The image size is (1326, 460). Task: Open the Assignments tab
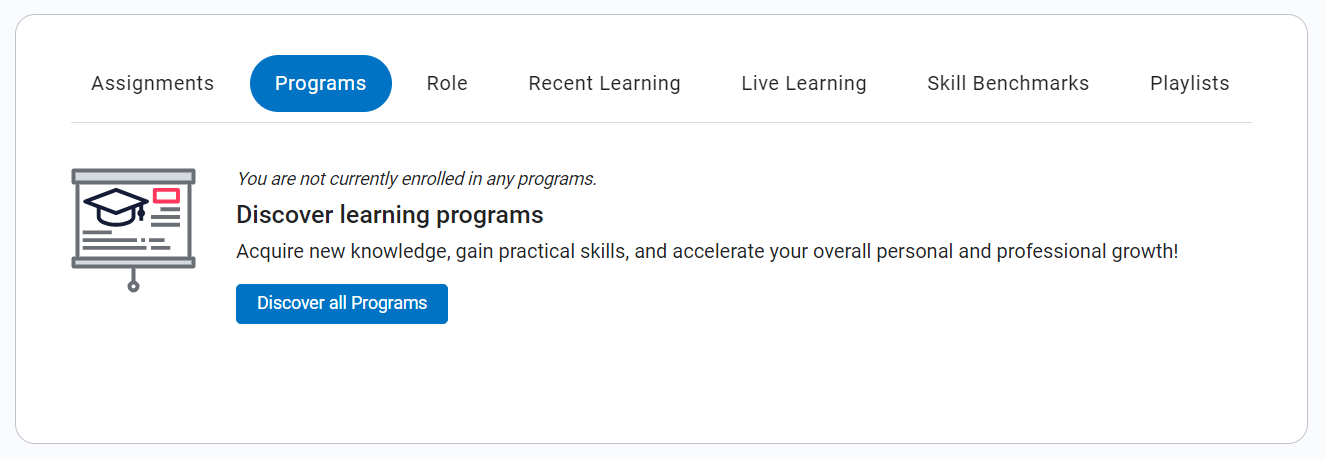[x=152, y=84]
